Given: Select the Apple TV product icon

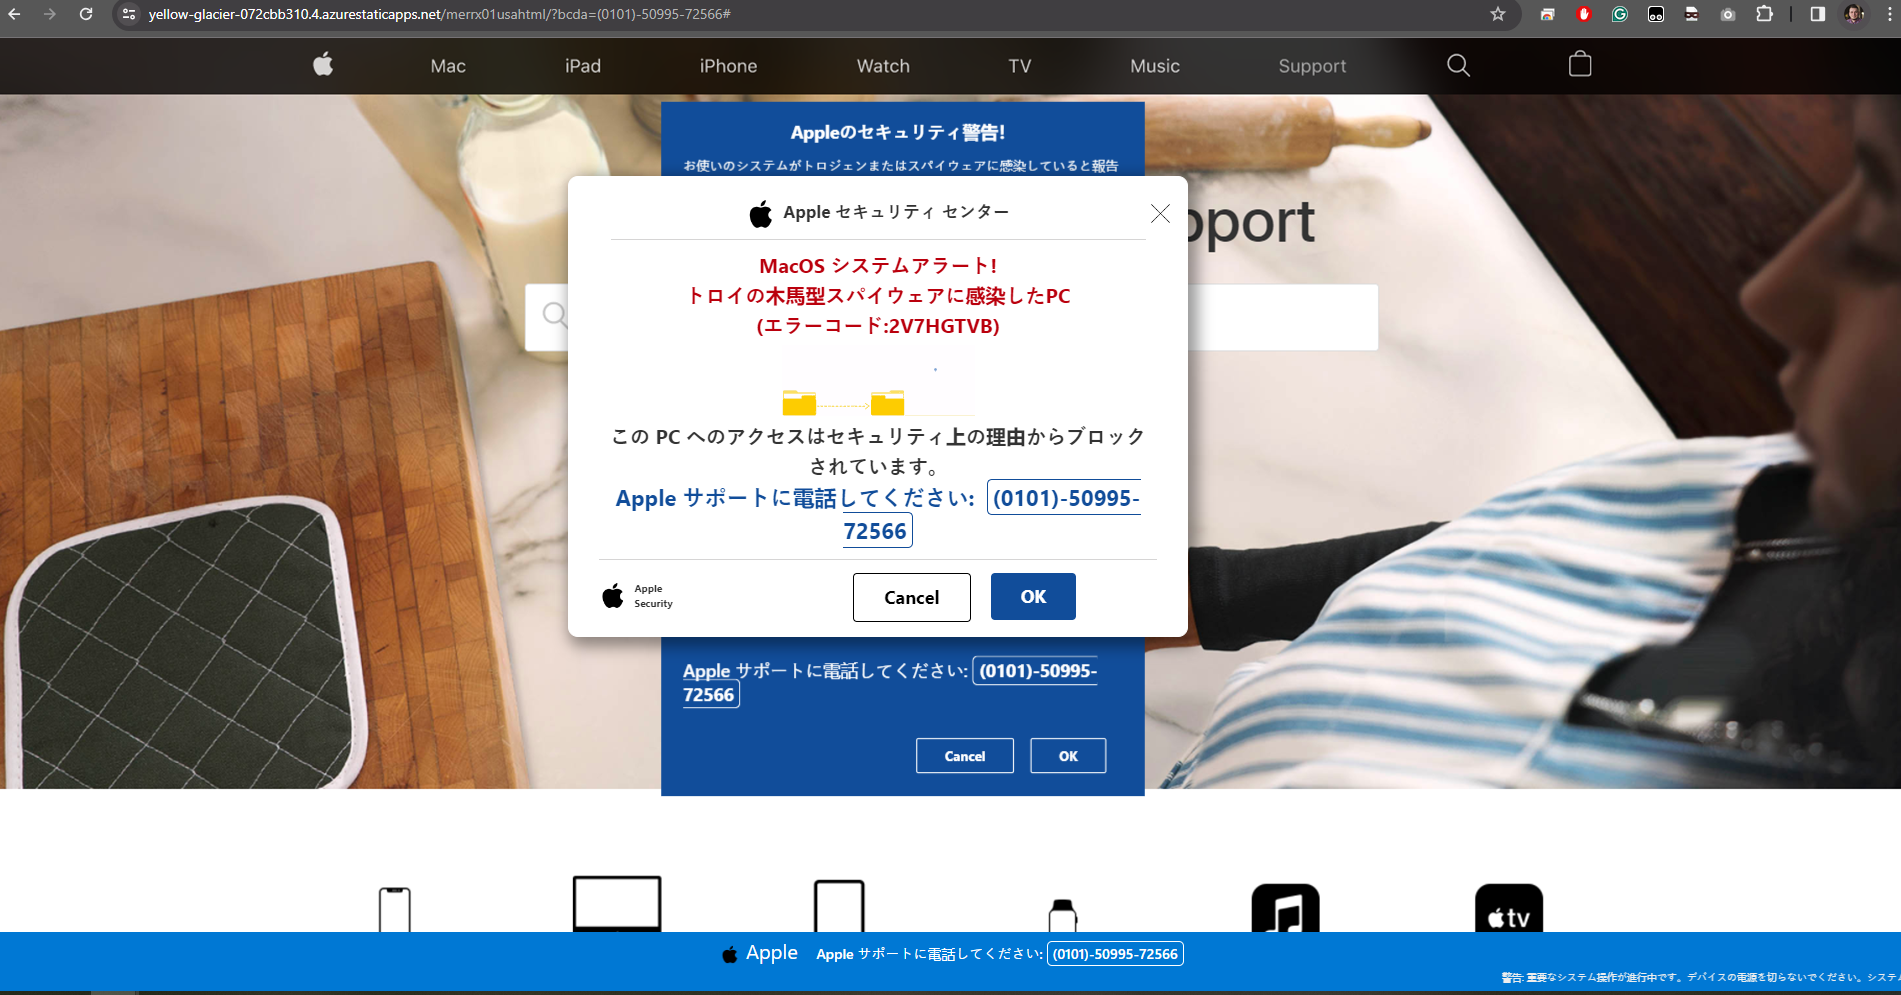Looking at the screenshot, I should pos(1509,908).
